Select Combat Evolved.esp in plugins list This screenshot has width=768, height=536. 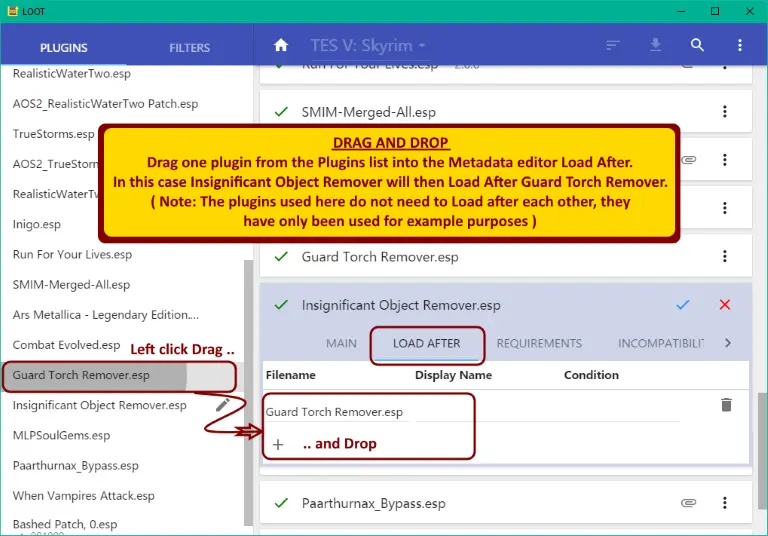point(66,345)
